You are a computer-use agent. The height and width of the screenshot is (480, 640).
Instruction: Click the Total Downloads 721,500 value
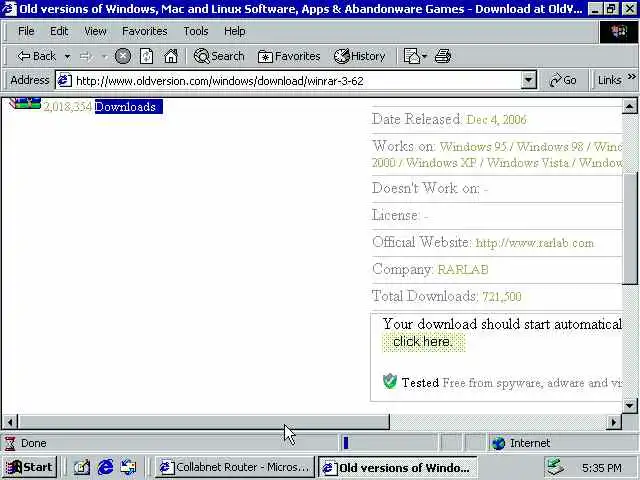coord(502,296)
